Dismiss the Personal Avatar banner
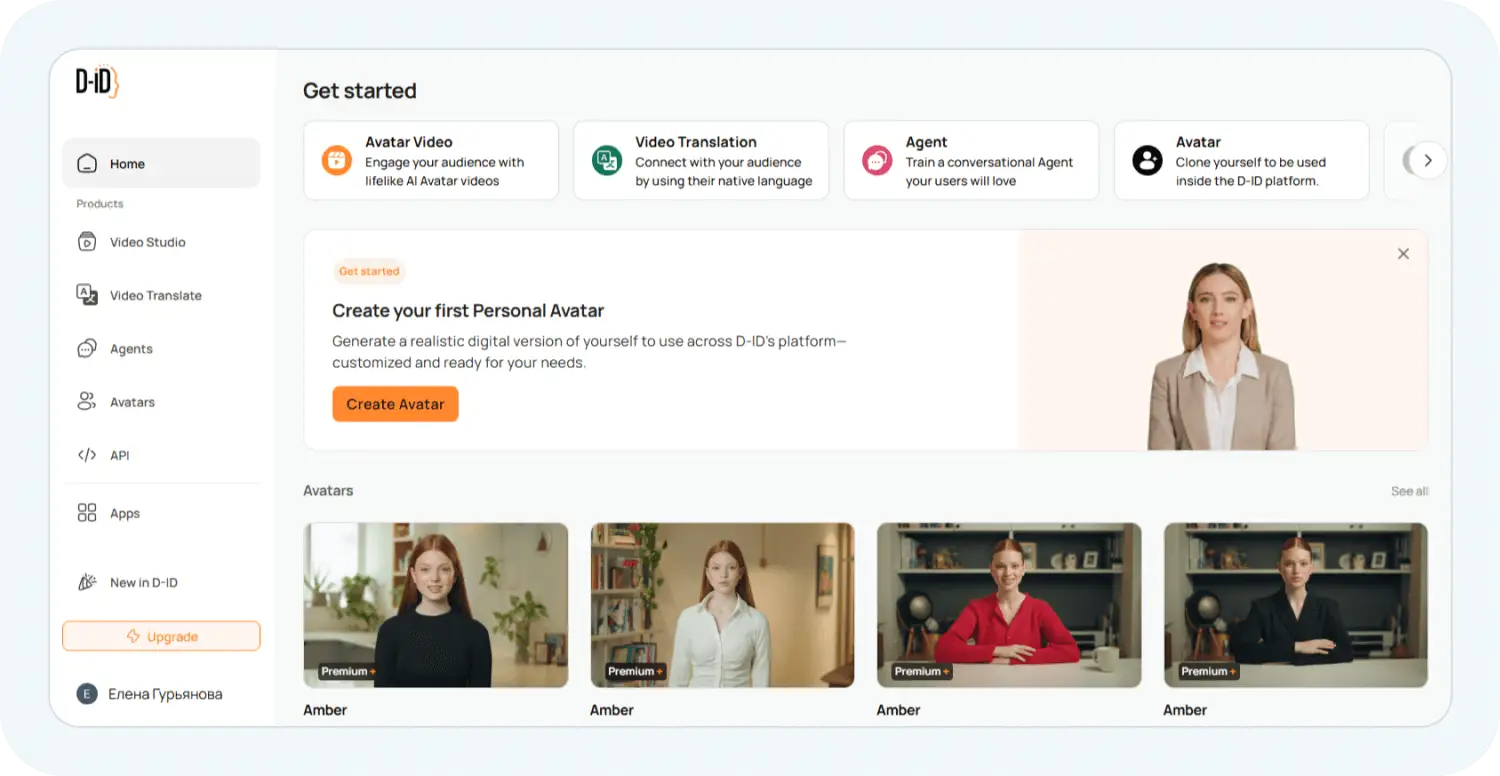 click(1403, 254)
